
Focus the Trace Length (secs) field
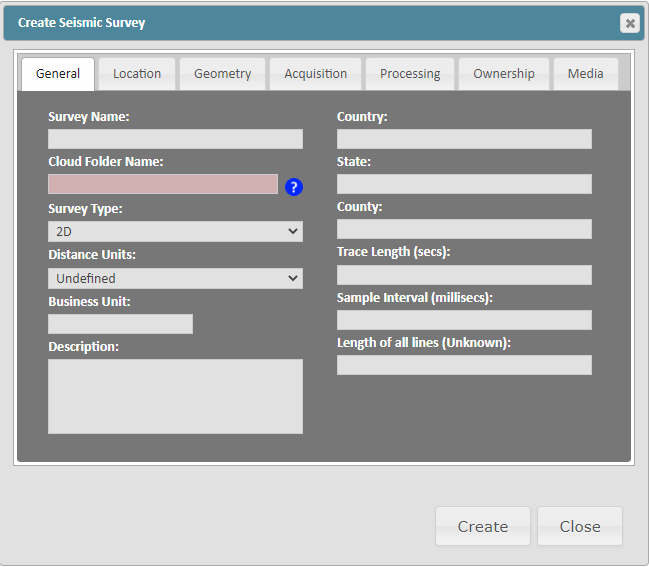tap(464, 275)
